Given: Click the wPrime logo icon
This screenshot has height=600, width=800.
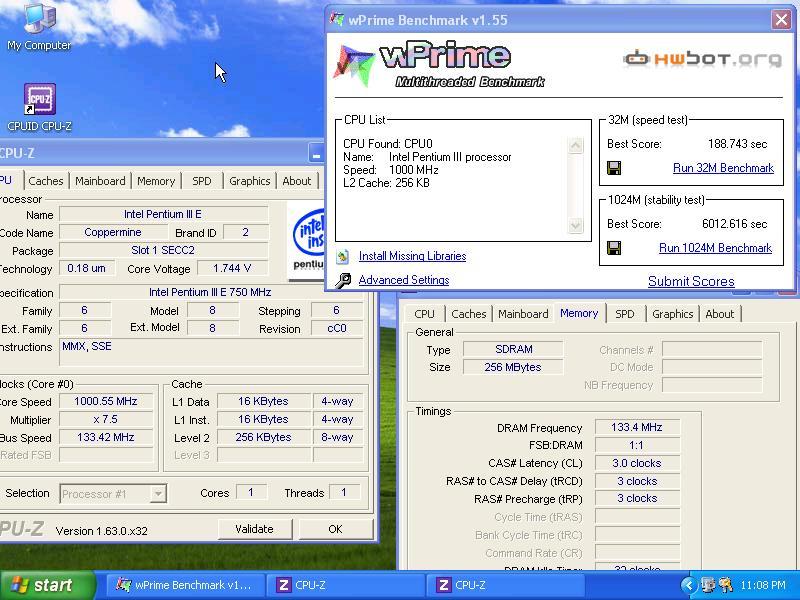Looking at the screenshot, I should [x=354, y=65].
